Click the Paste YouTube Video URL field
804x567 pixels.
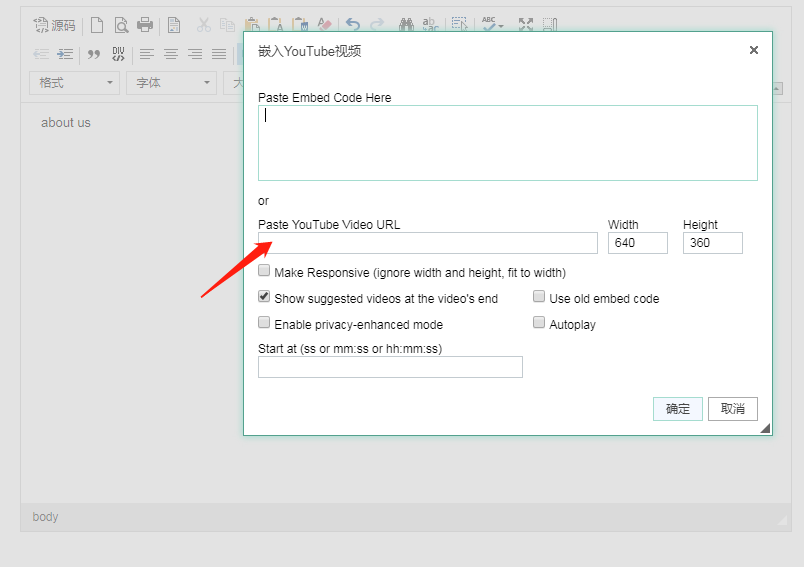pyautogui.click(x=428, y=243)
